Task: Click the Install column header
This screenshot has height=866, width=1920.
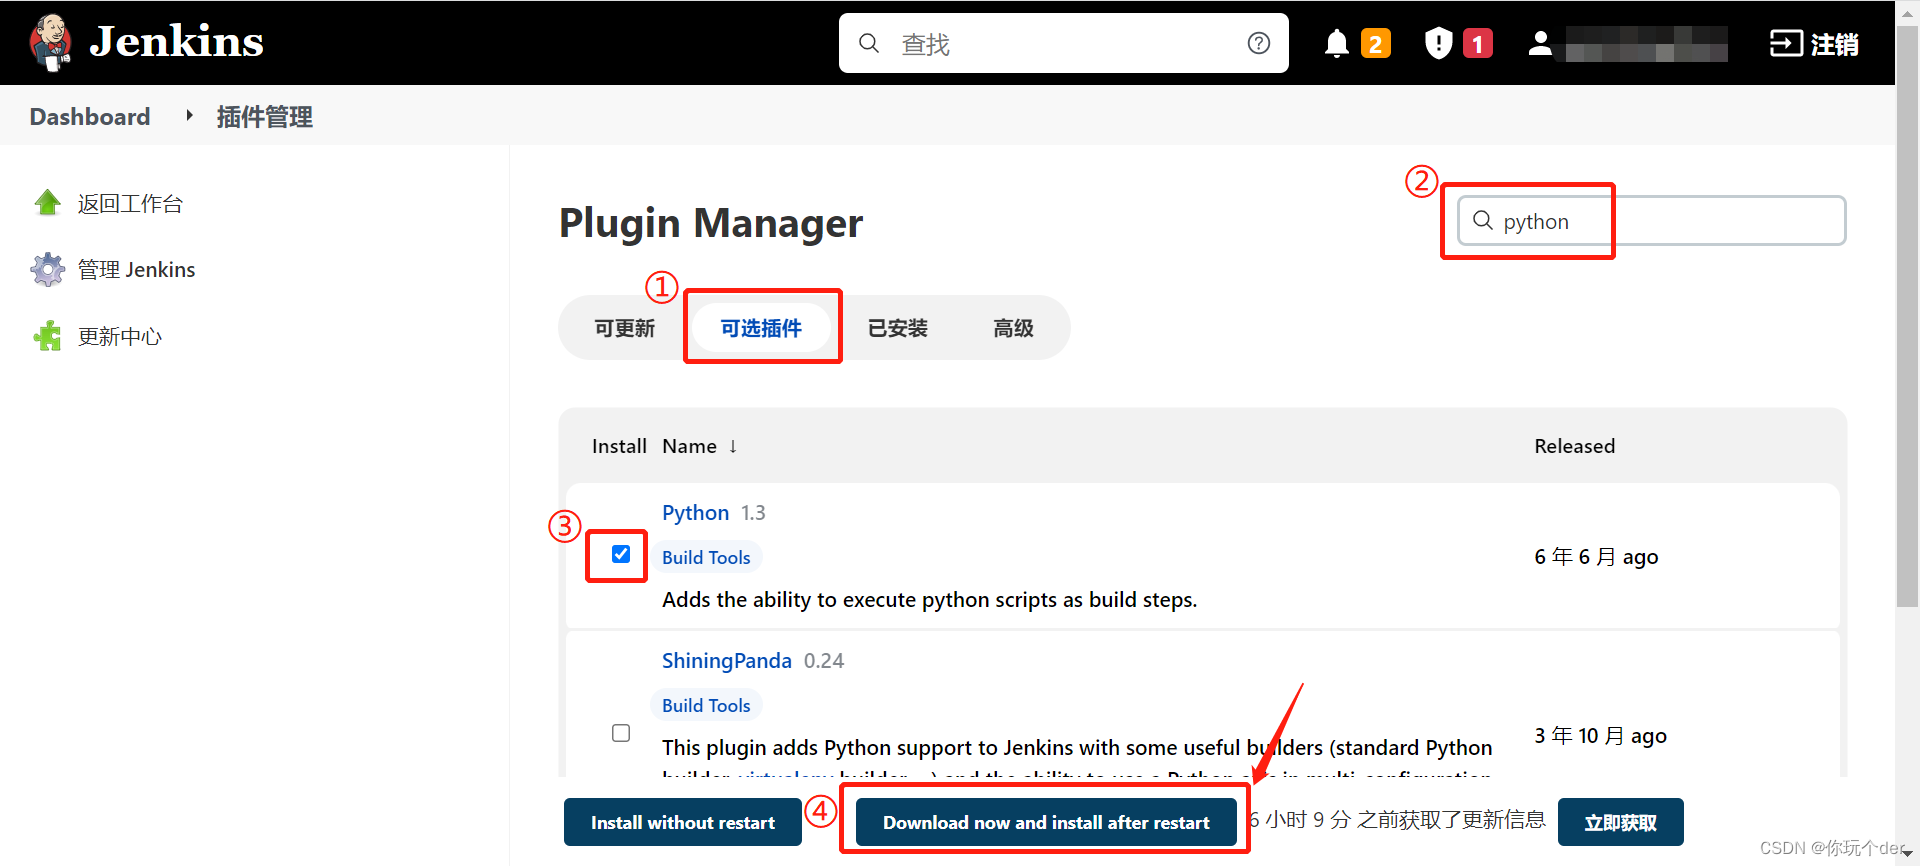Action: pyautogui.click(x=619, y=446)
